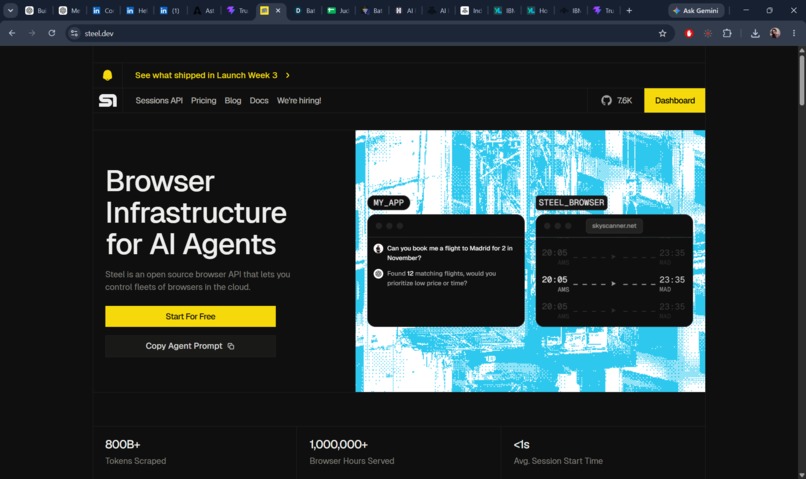Open 'See what shipped in Launch Week 3'
This screenshot has height=479, width=806.
pos(206,76)
